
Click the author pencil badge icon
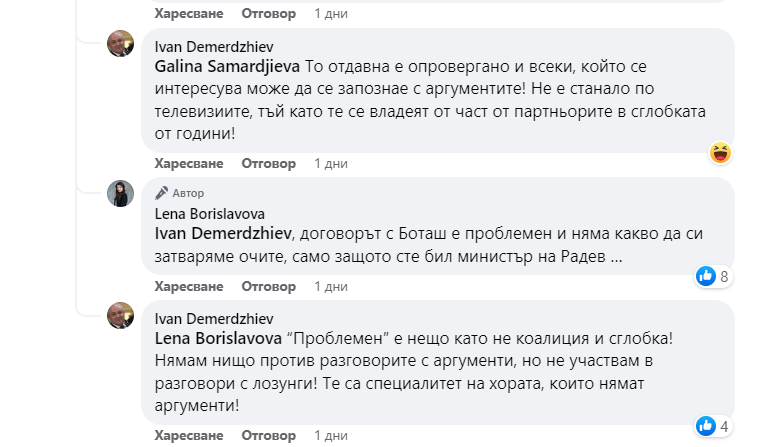pos(161,193)
